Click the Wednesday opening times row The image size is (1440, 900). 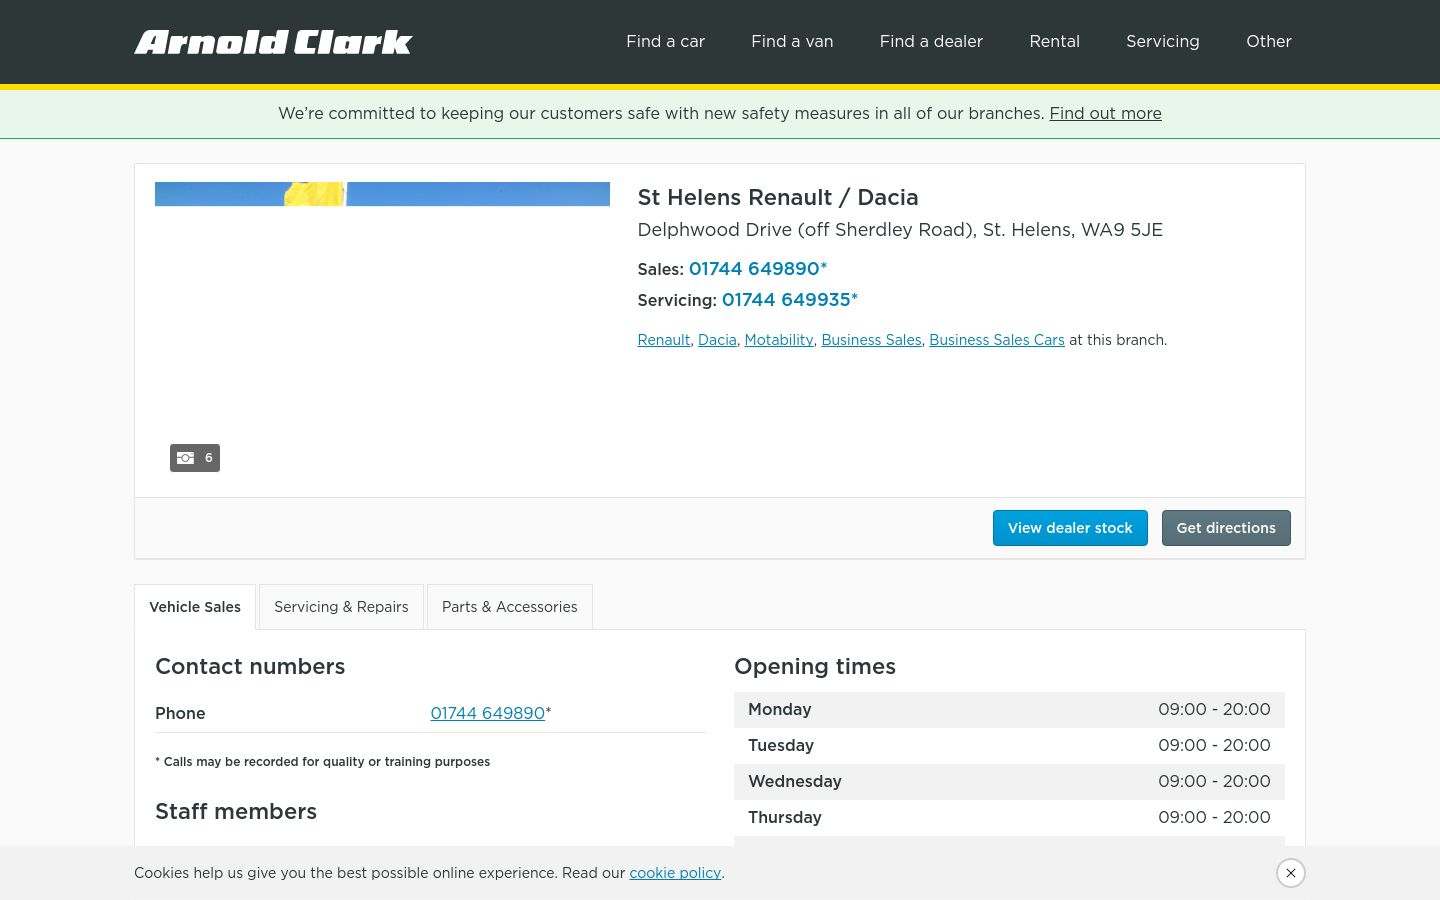pos(1009,782)
